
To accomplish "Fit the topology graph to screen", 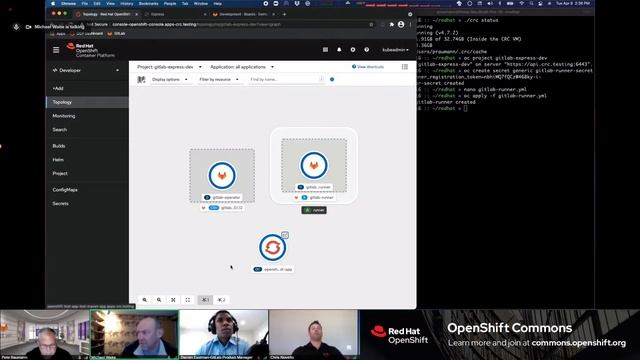I will pyautogui.click(x=173, y=300).
